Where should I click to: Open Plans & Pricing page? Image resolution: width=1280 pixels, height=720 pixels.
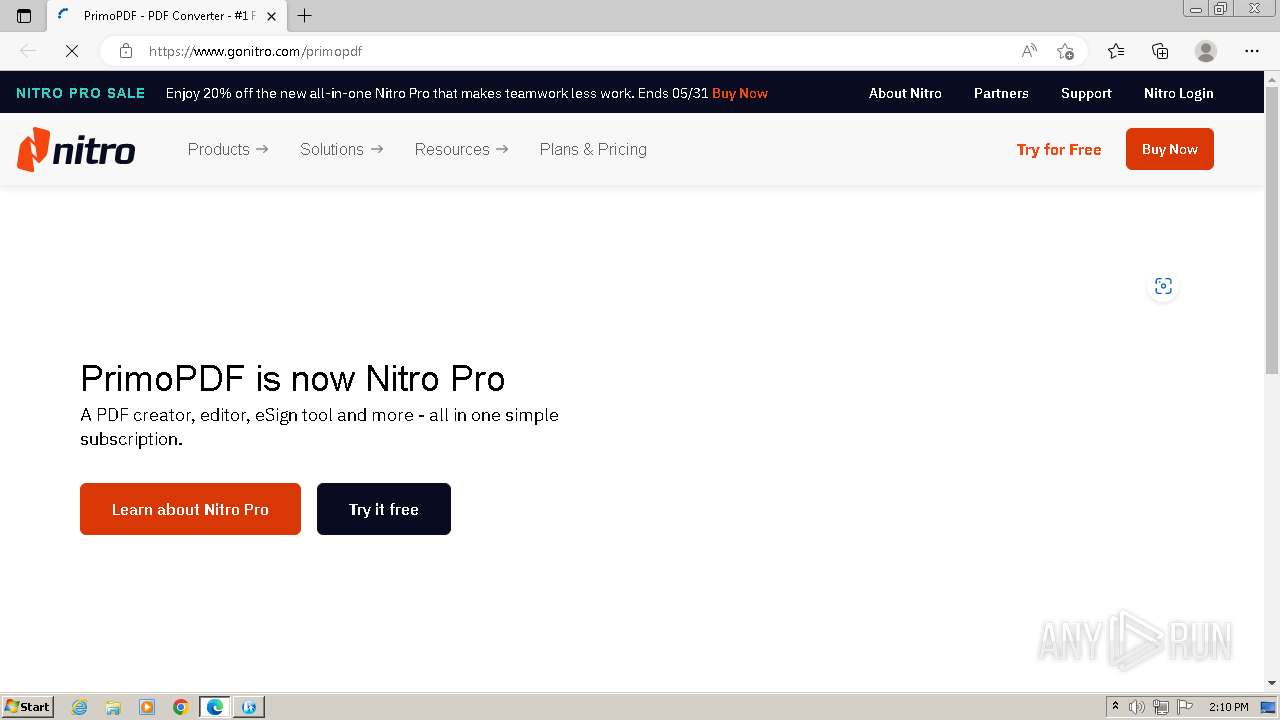(593, 149)
